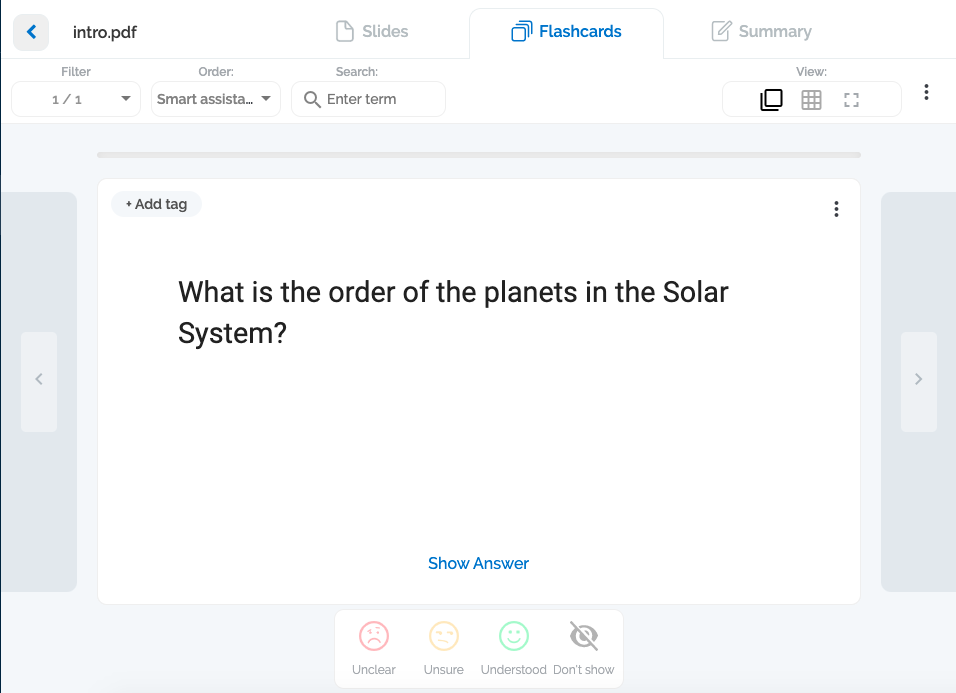Hide this card using Don't show toggle
The image size is (956, 693).
(583, 636)
